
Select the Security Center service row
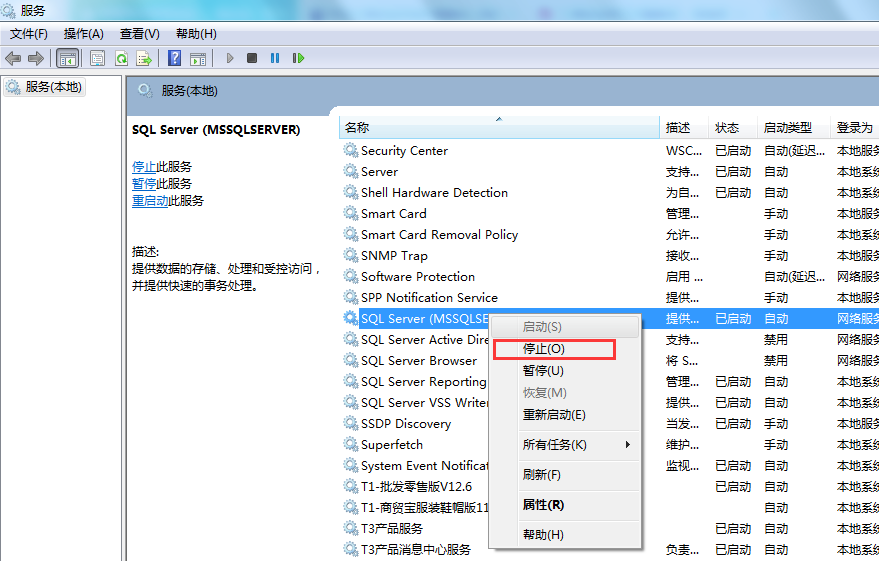609,151
